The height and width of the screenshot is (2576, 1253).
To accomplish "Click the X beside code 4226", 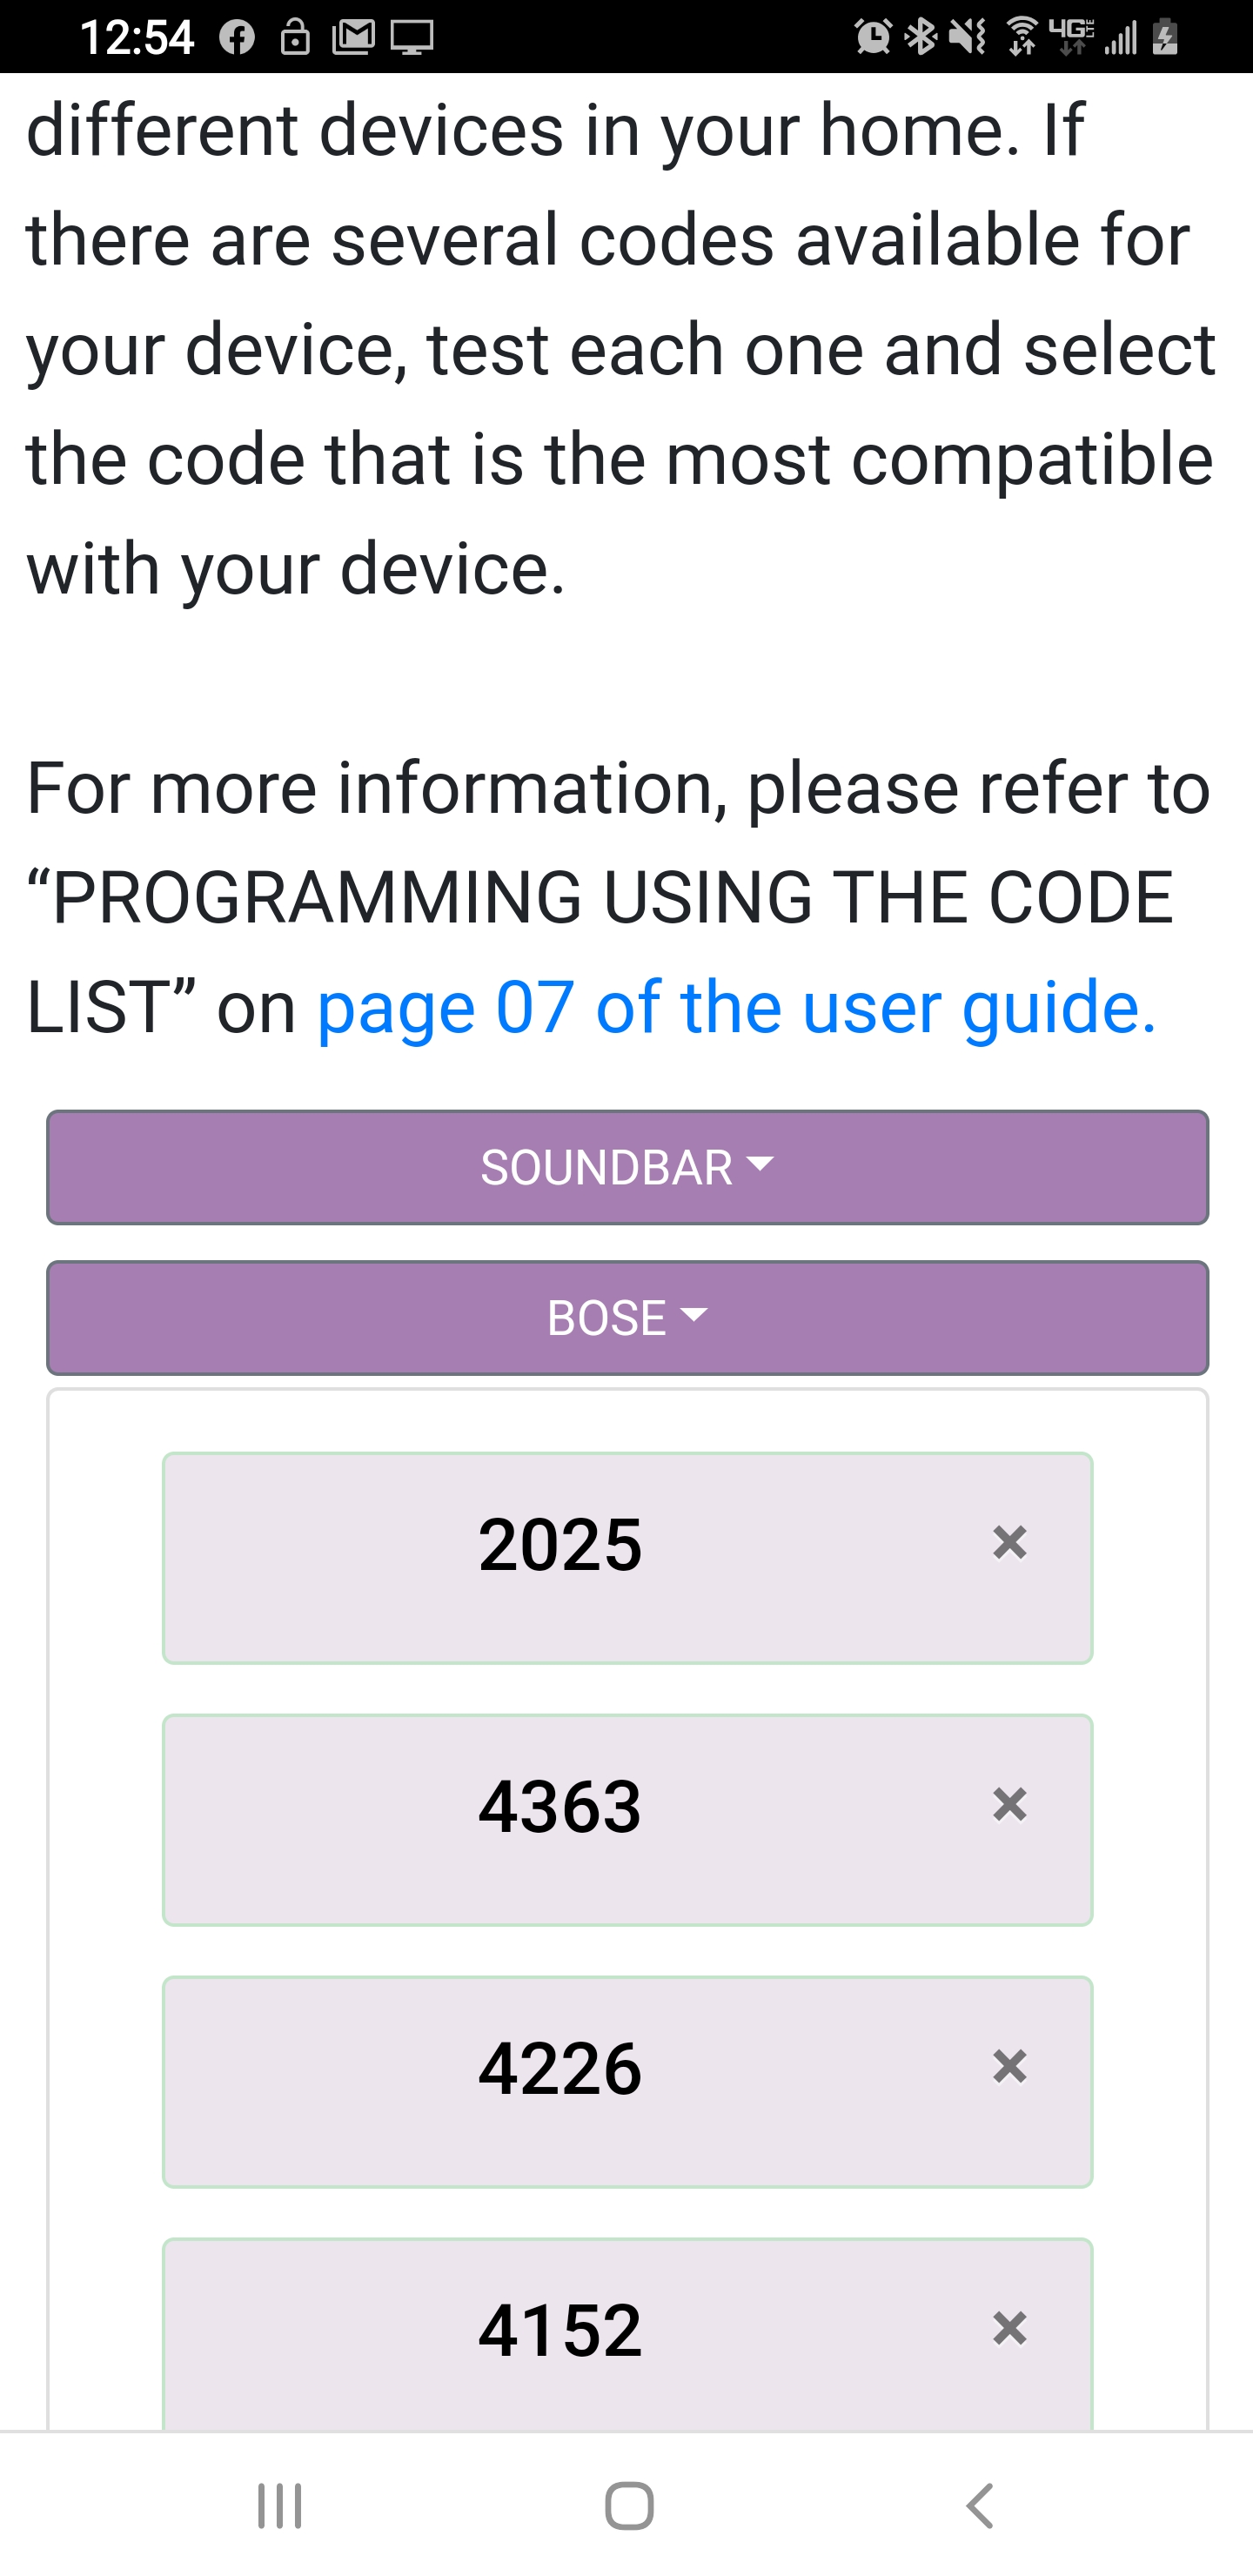I will point(1009,2066).
